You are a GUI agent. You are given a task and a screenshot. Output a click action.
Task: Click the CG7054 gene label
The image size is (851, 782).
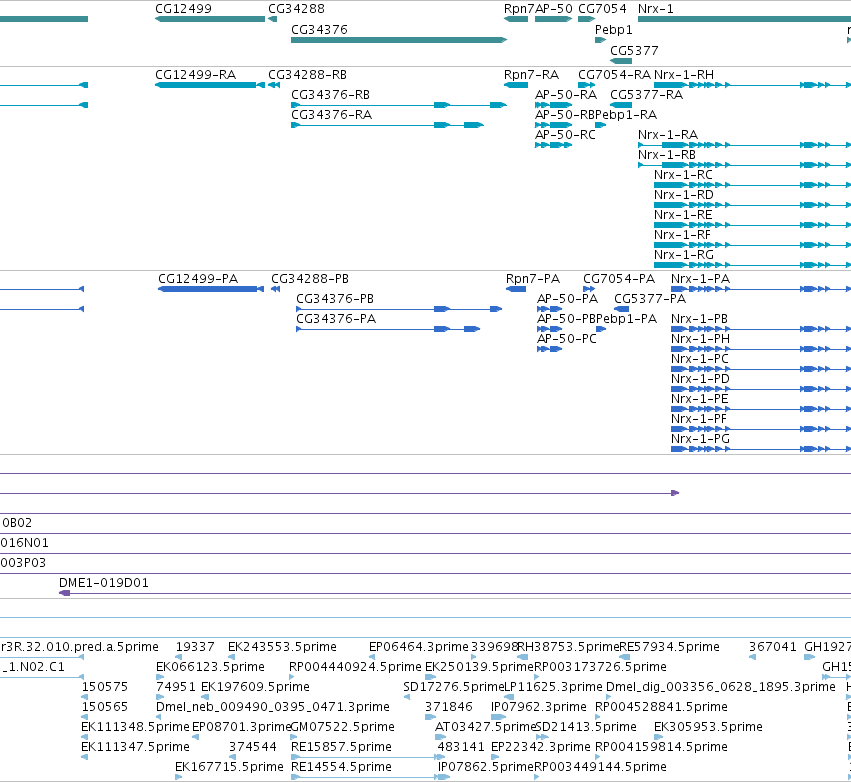click(x=602, y=9)
